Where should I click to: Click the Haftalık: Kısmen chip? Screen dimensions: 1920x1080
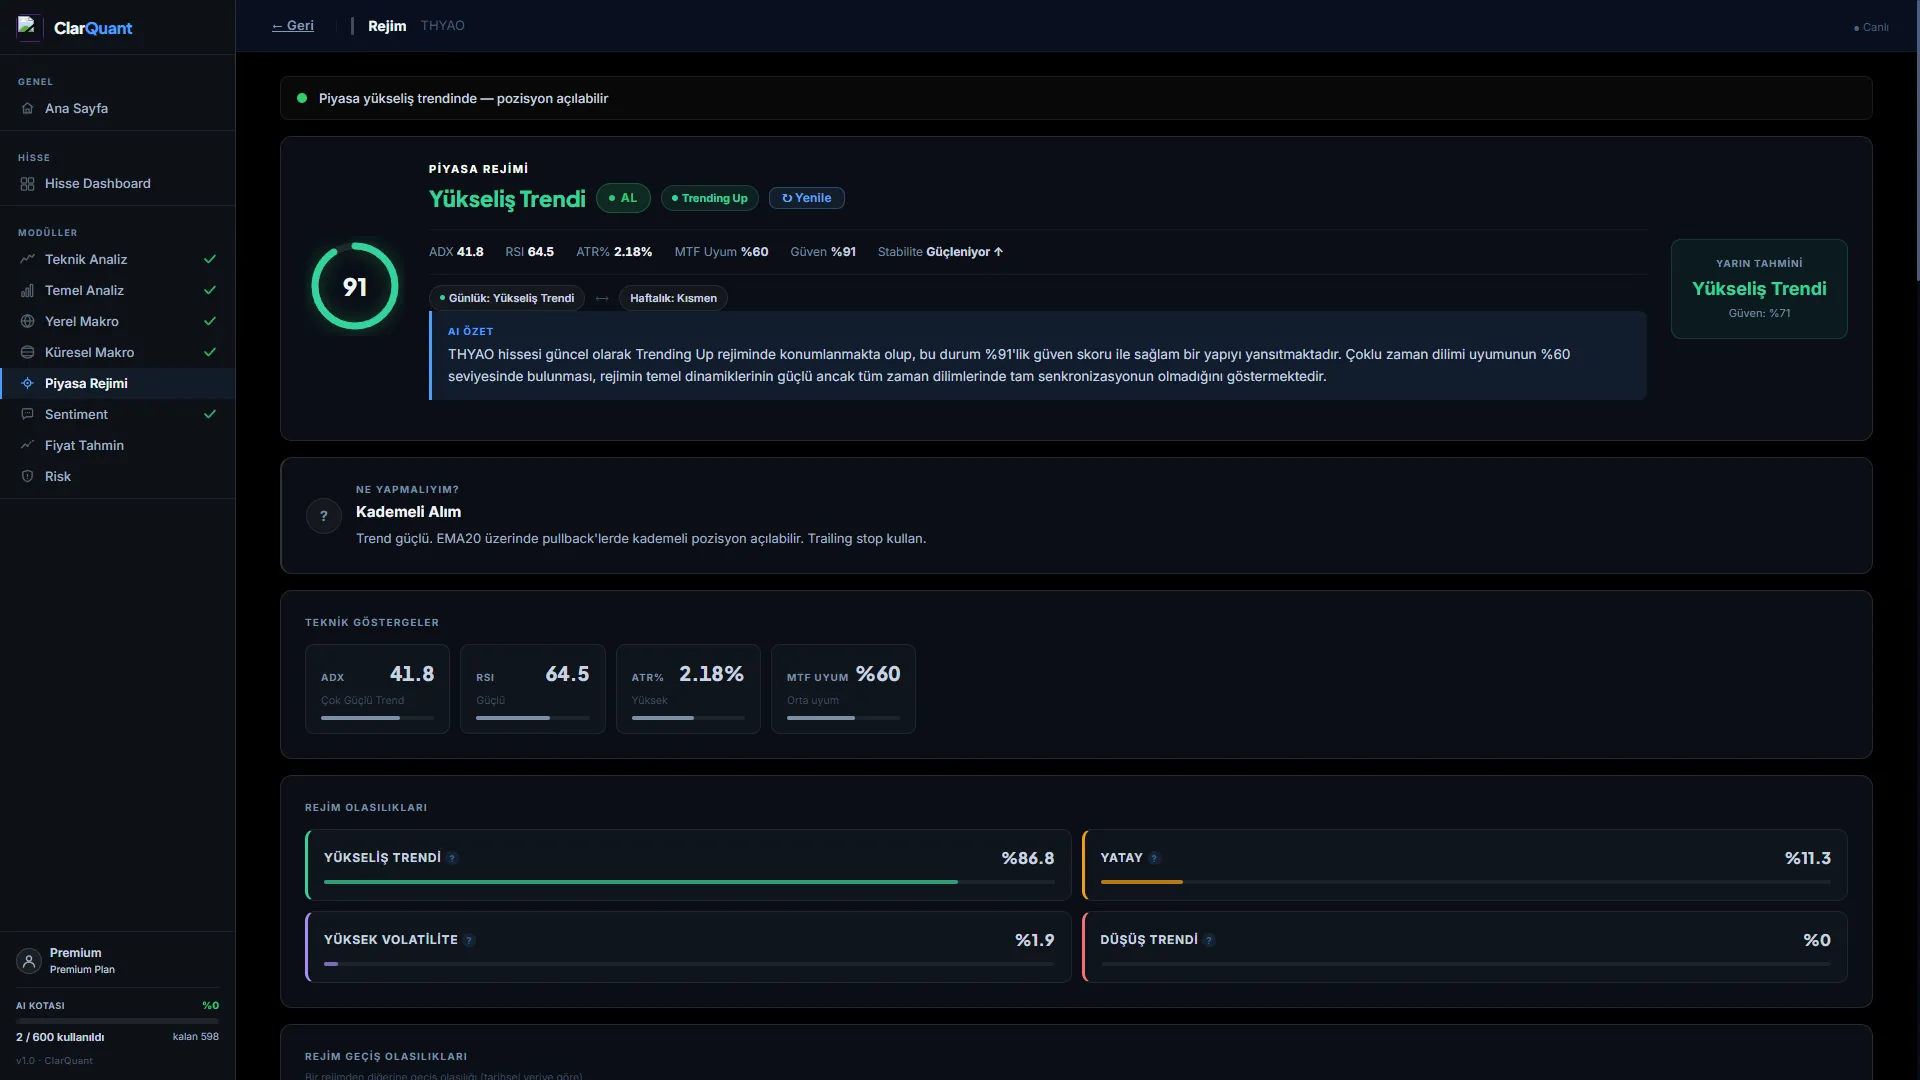pos(673,298)
